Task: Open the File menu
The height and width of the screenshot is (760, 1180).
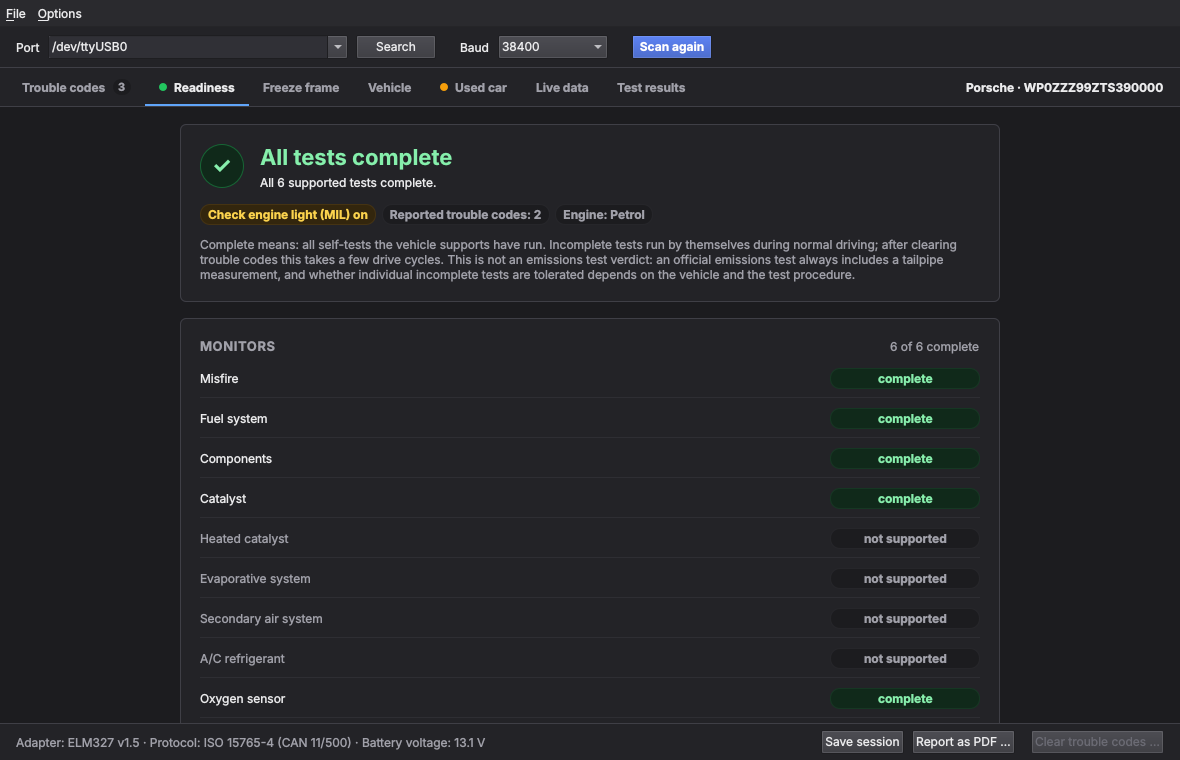Action: [x=16, y=14]
